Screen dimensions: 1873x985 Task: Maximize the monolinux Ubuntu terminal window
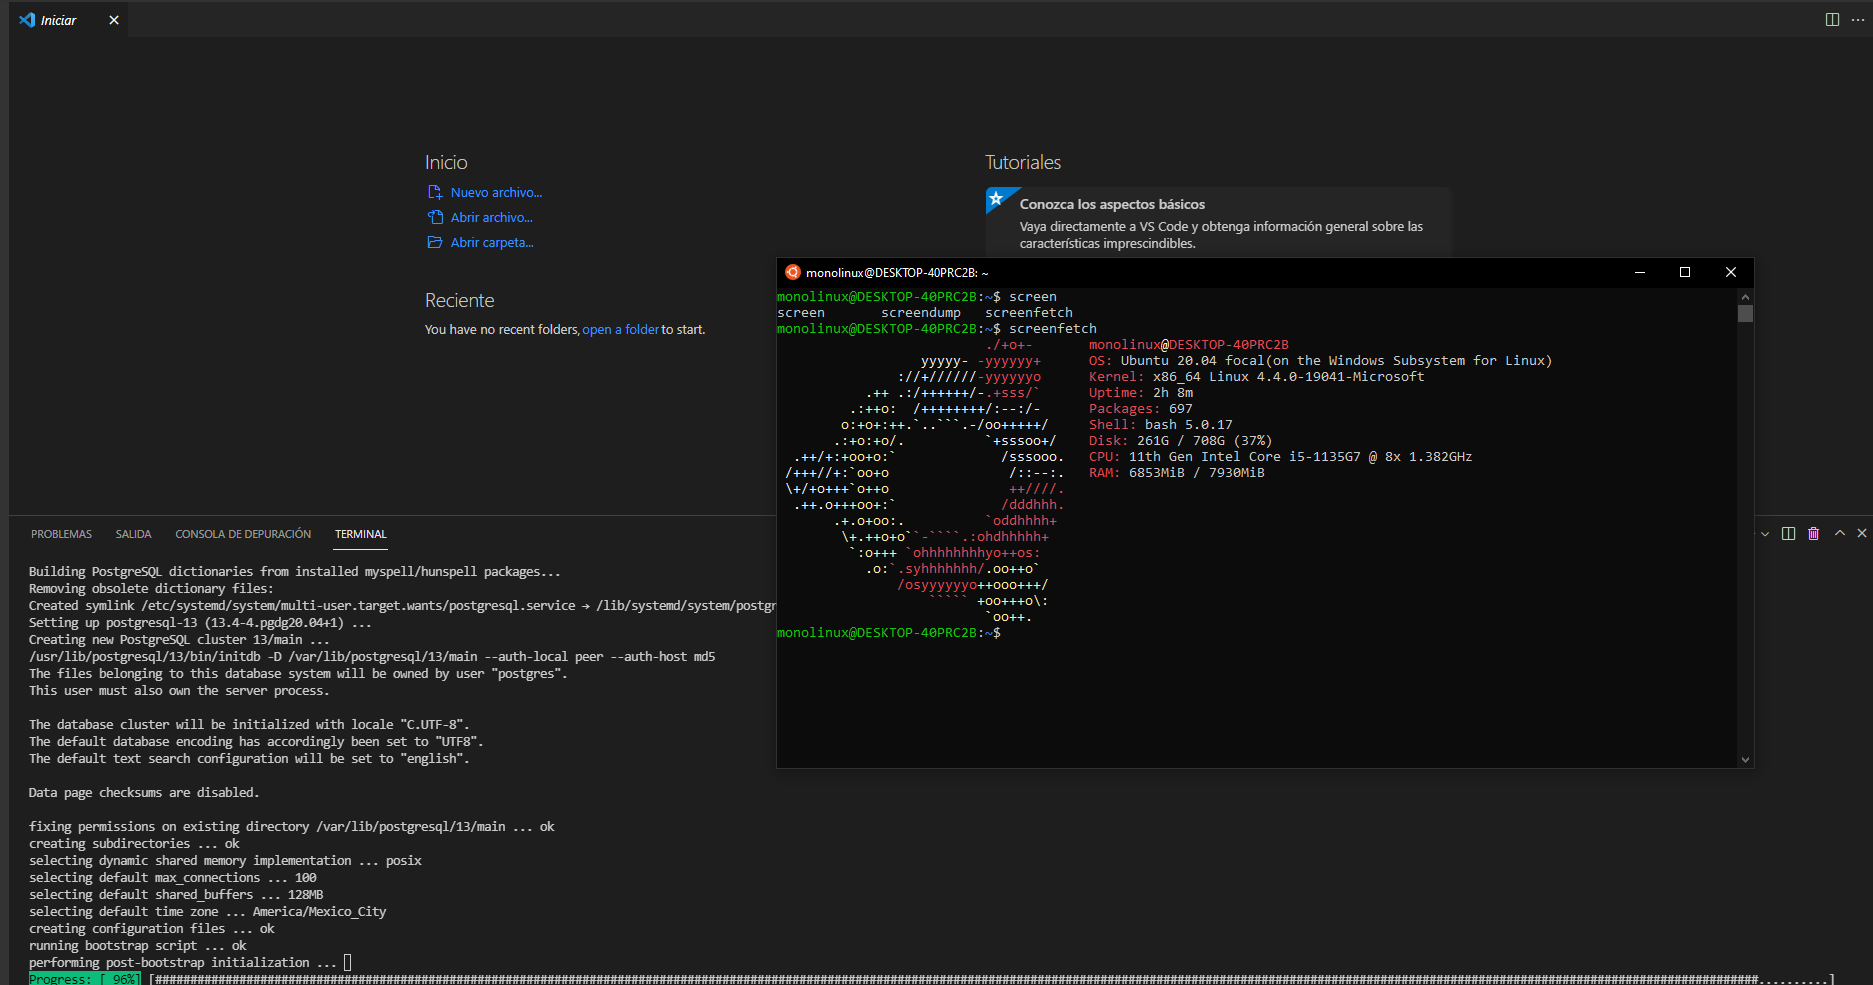pyautogui.click(x=1685, y=272)
